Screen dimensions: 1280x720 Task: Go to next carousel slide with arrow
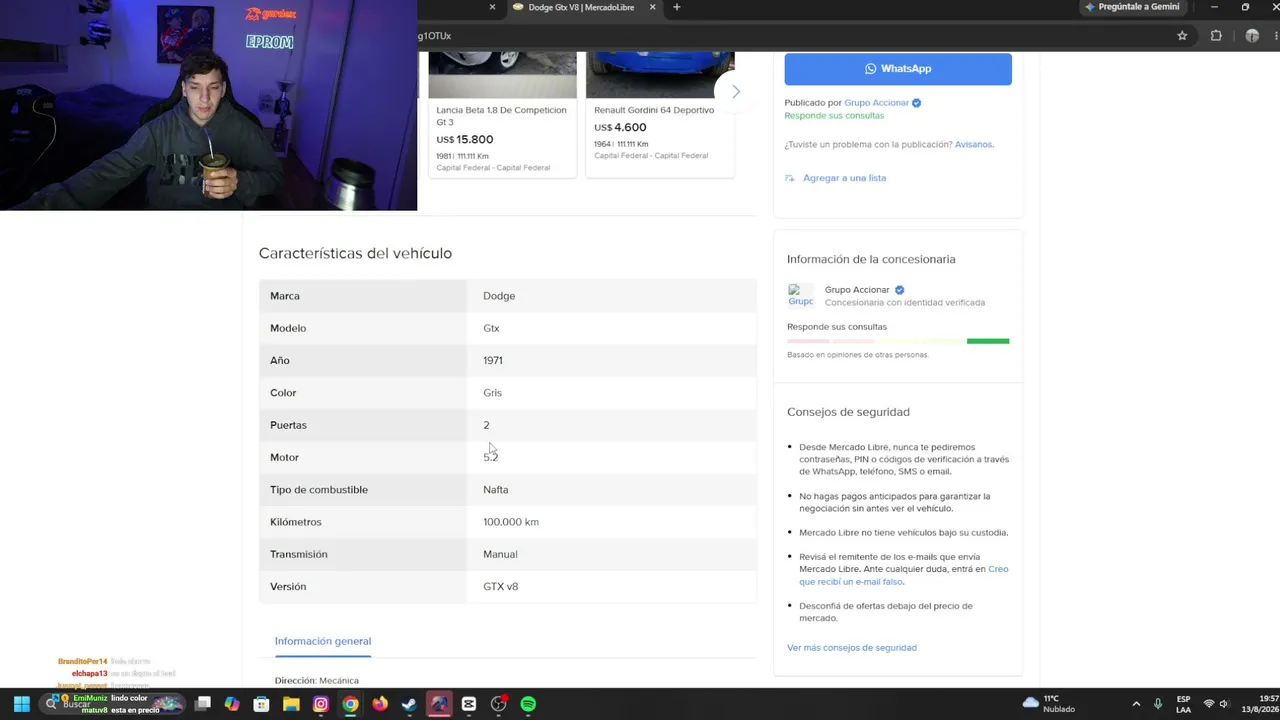[736, 91]
